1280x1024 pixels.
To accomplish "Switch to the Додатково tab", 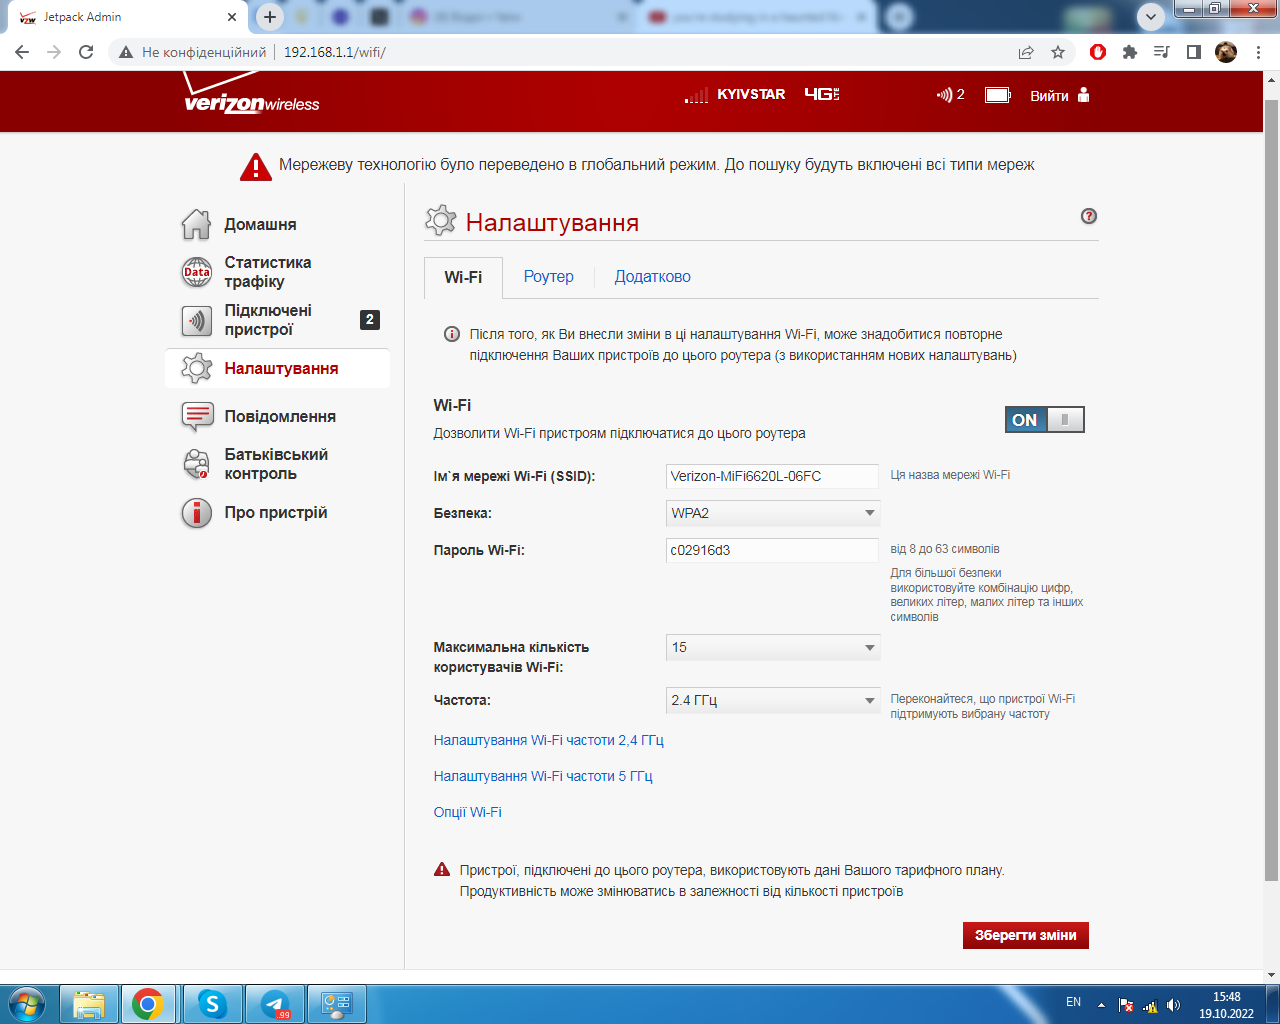I will [x=653, y=277].
